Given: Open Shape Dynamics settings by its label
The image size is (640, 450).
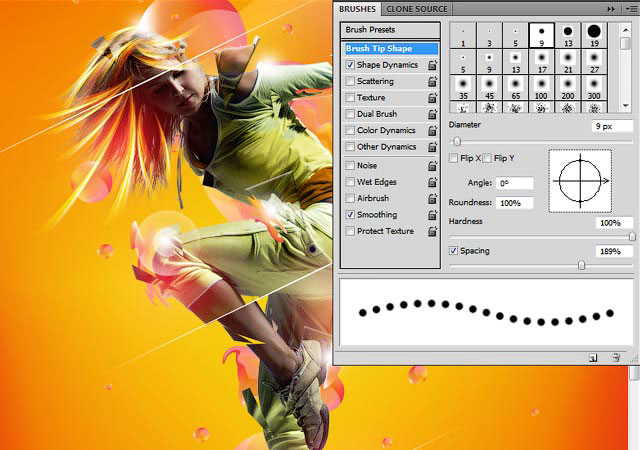Looking at the screenshot, I should [x=387, y=65].
